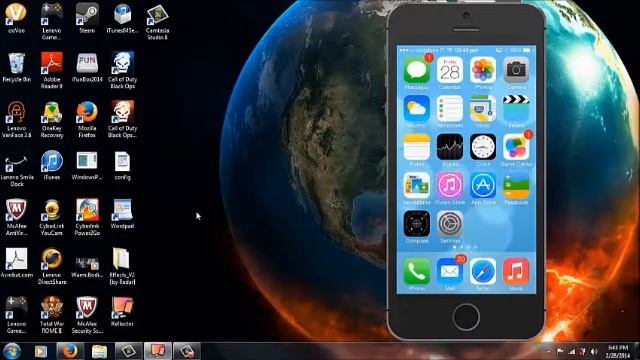Open the Videos app on the iPhone
This screenshot has height=360, width=640.
pyautogui.click(x=516, y=109)
